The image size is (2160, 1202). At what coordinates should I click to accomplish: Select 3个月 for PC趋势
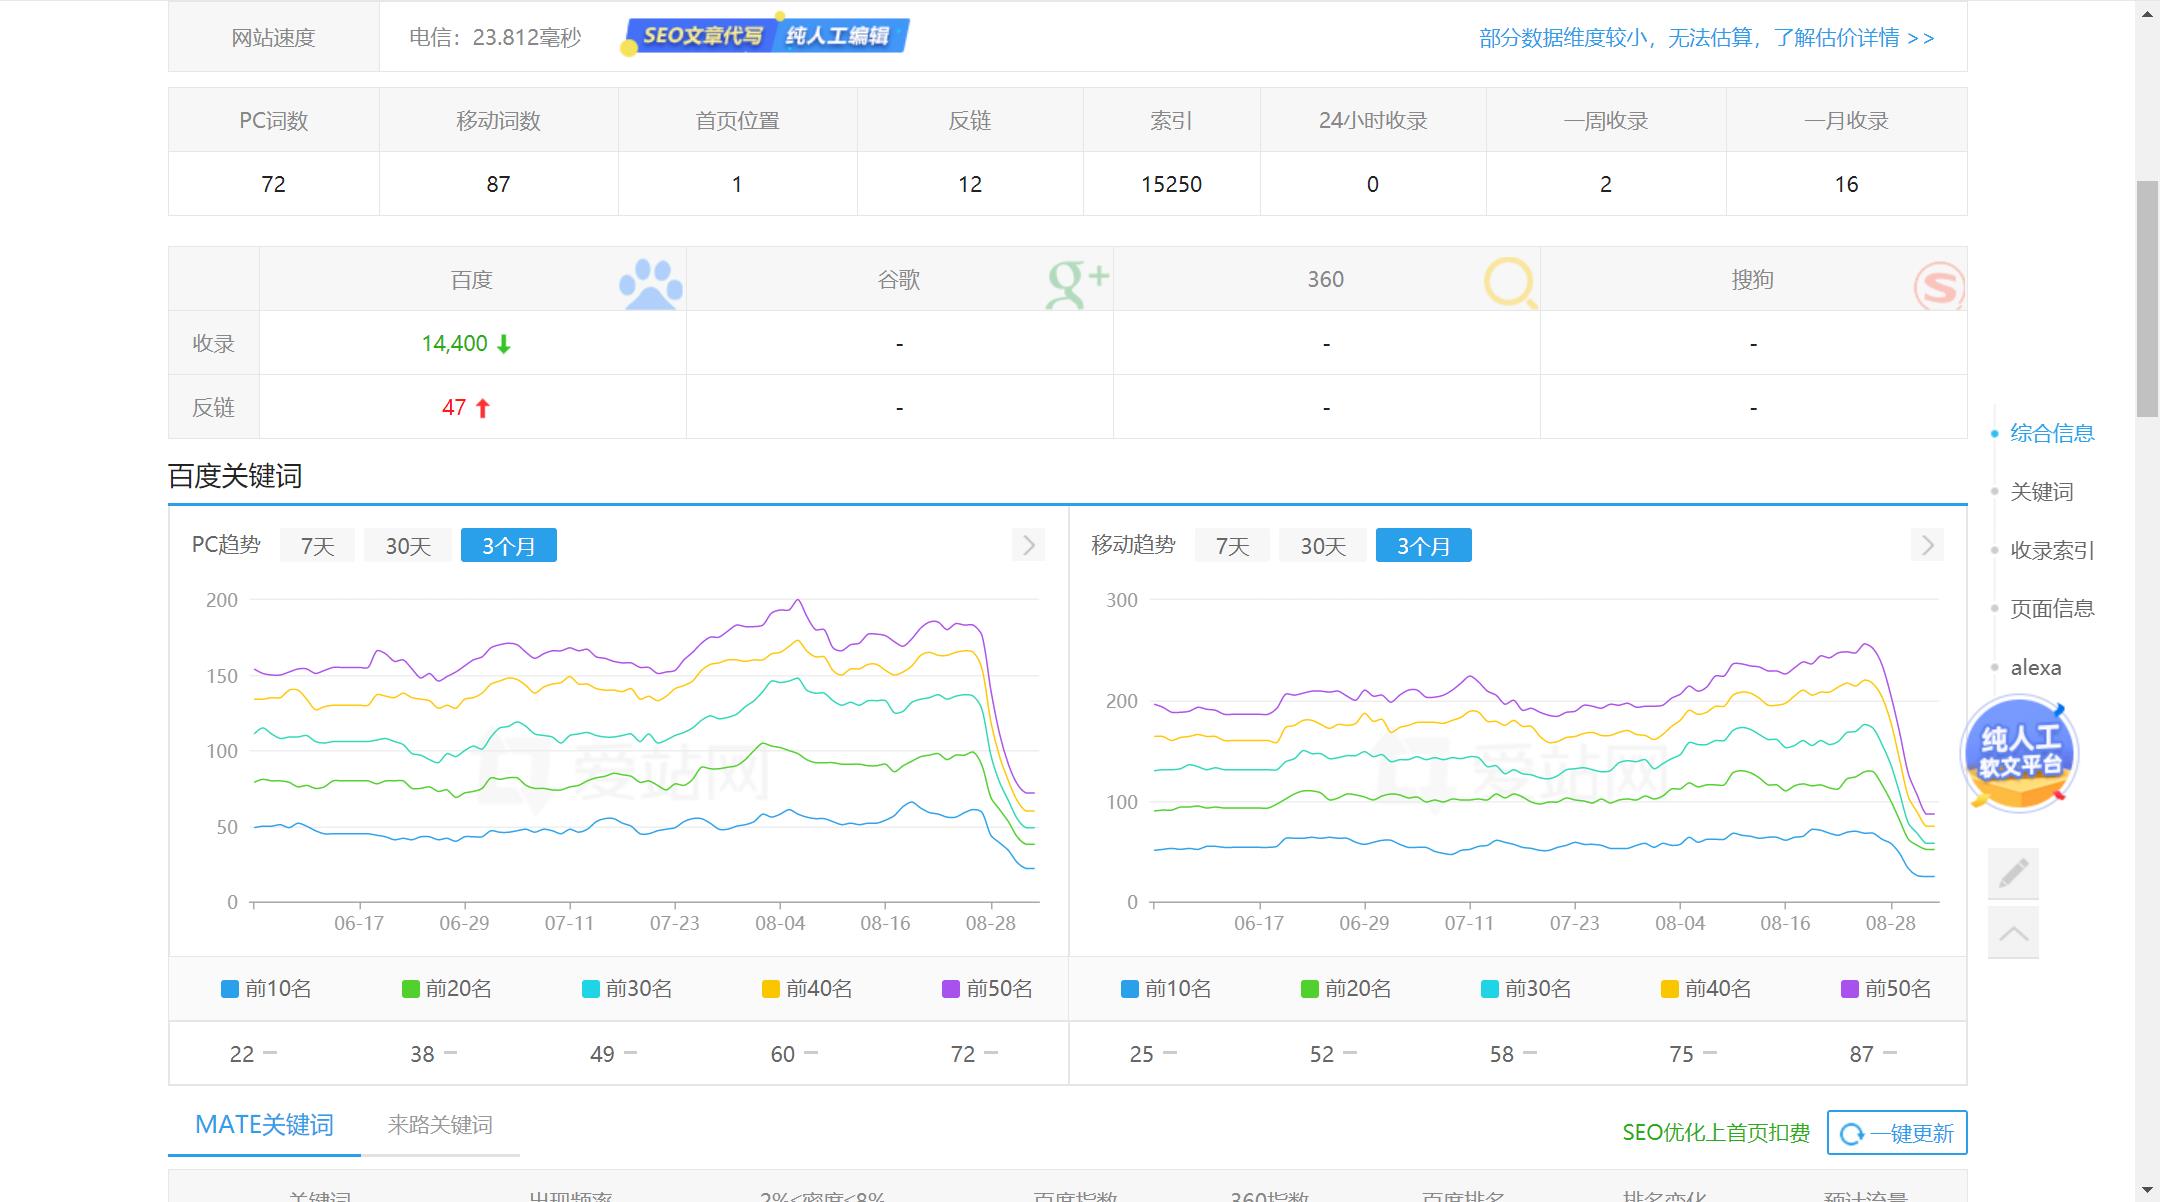(509, 546)
